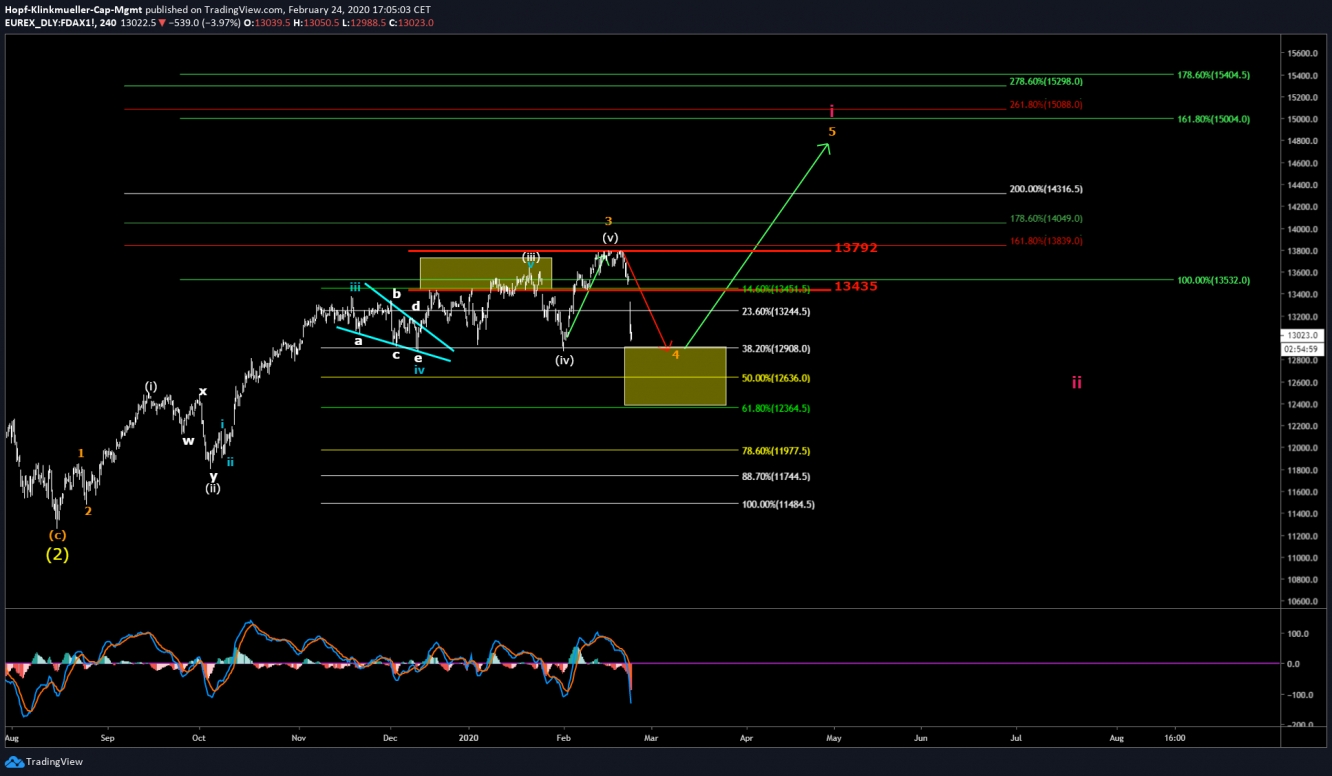The width and height of the screenshot is (1332, 776).
Task: Click the 10600.0 price axis label
Action: pyautogui.click(x=1304, y=602)
